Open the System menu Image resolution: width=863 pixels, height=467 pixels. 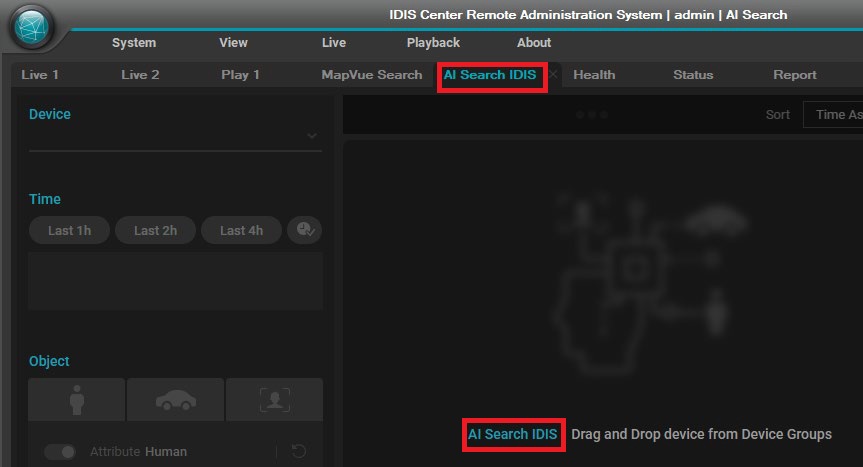point(134,42)
